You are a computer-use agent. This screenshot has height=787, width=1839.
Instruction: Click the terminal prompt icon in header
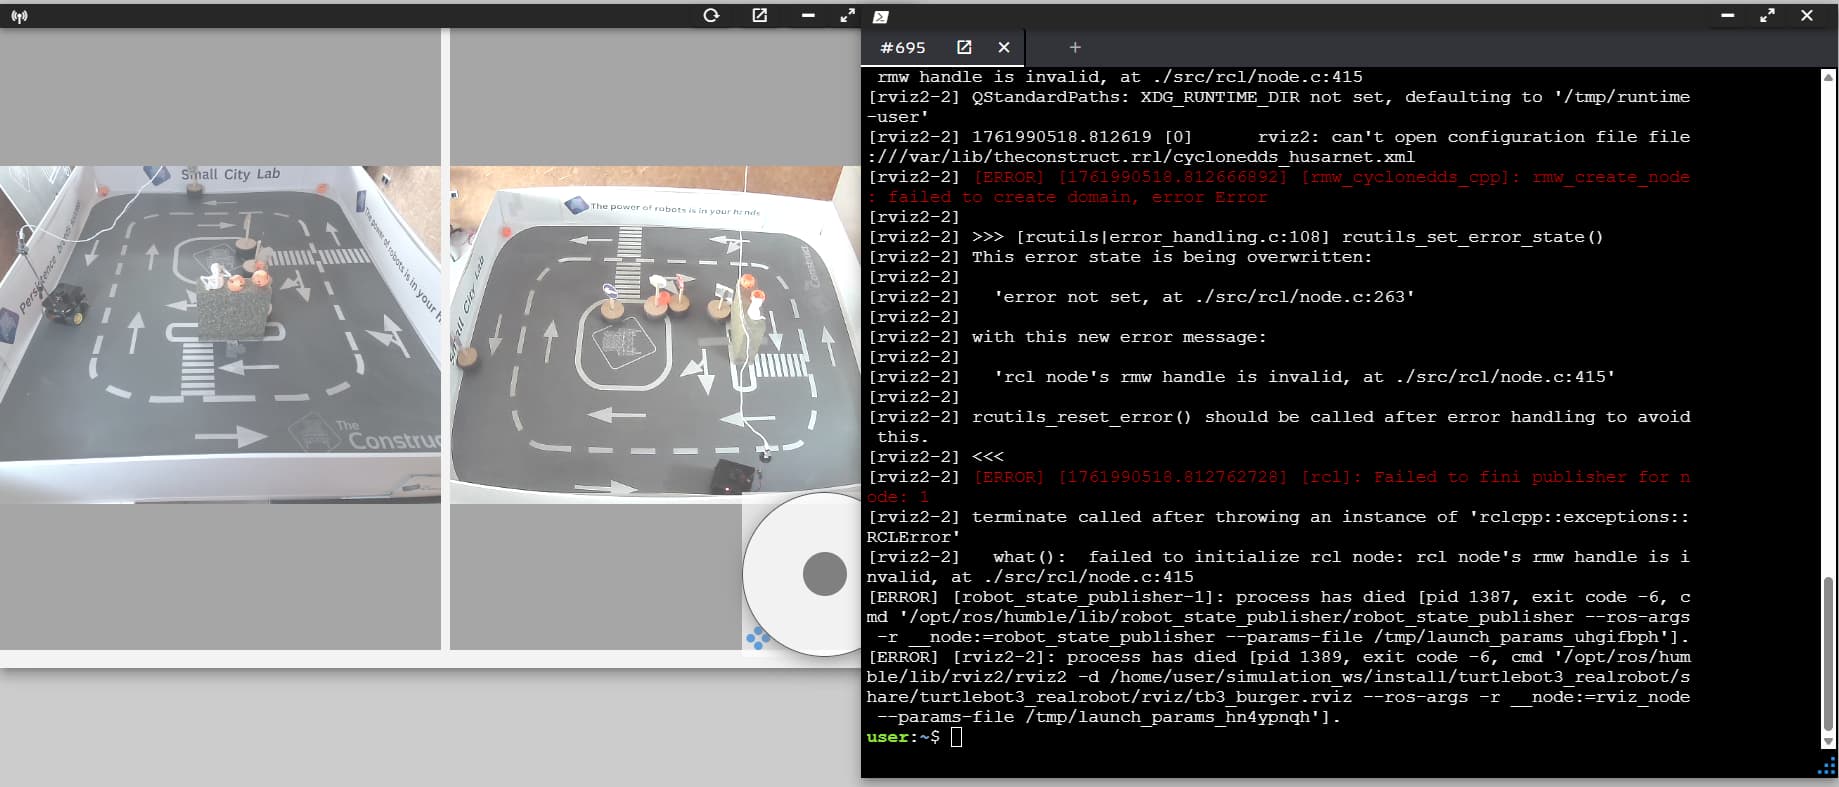880,17
